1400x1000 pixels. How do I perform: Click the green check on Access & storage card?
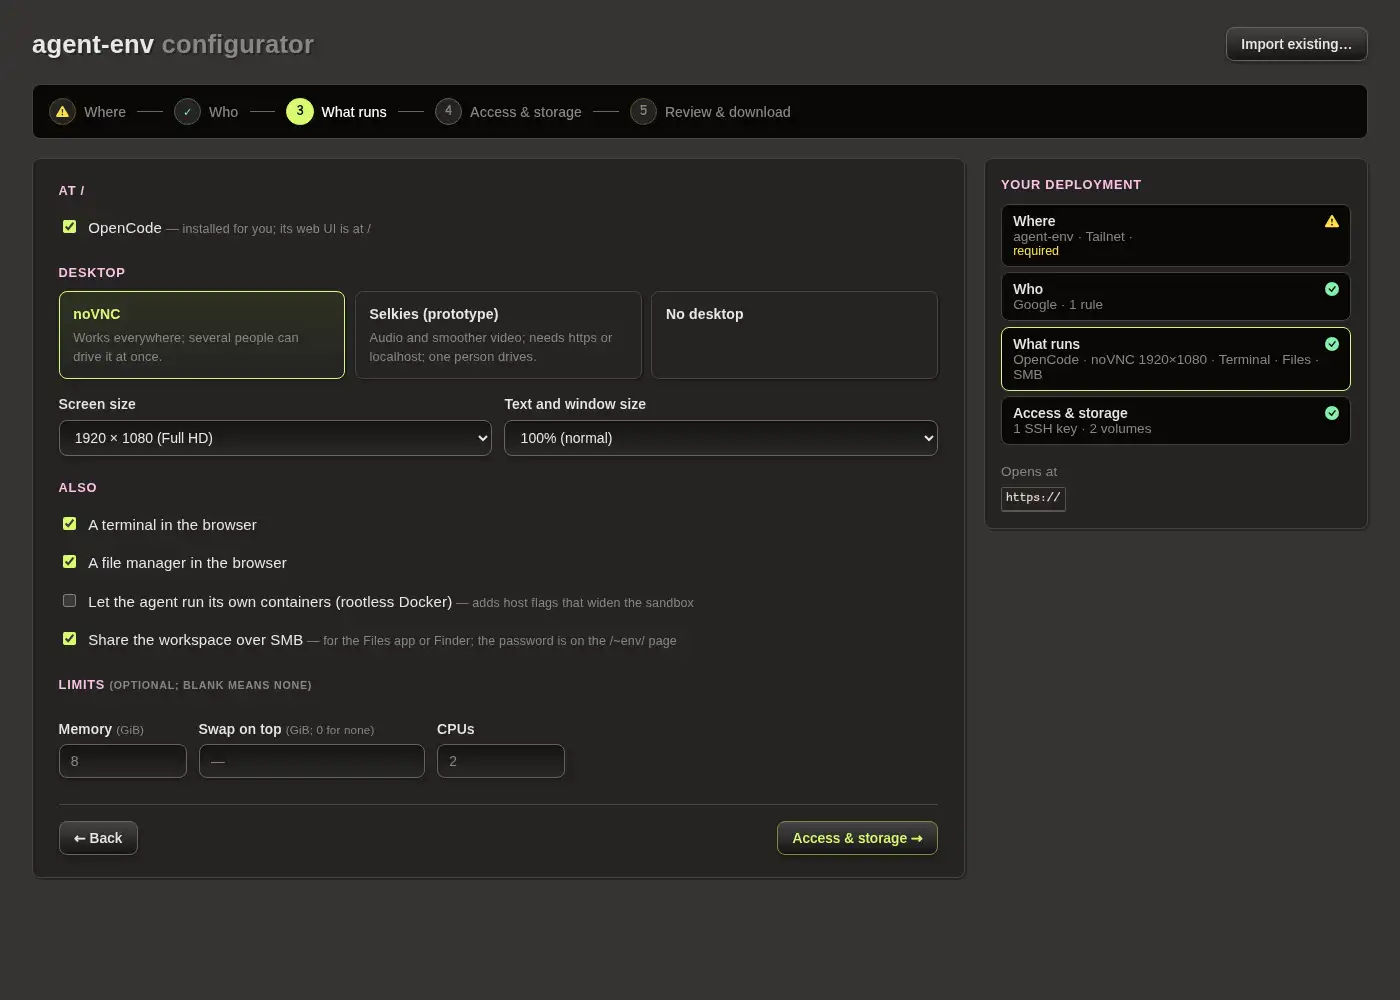click(1332, 413)
